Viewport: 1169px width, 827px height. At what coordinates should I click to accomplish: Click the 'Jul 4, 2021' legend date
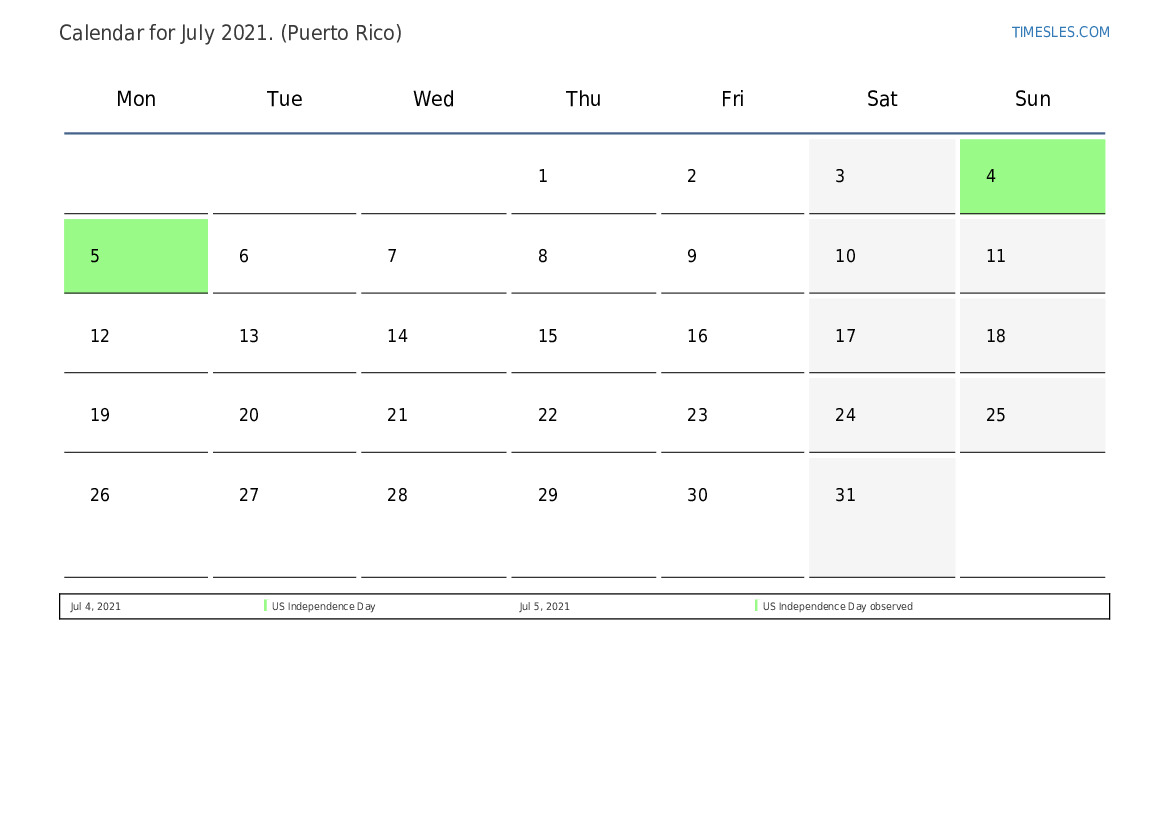95,606
